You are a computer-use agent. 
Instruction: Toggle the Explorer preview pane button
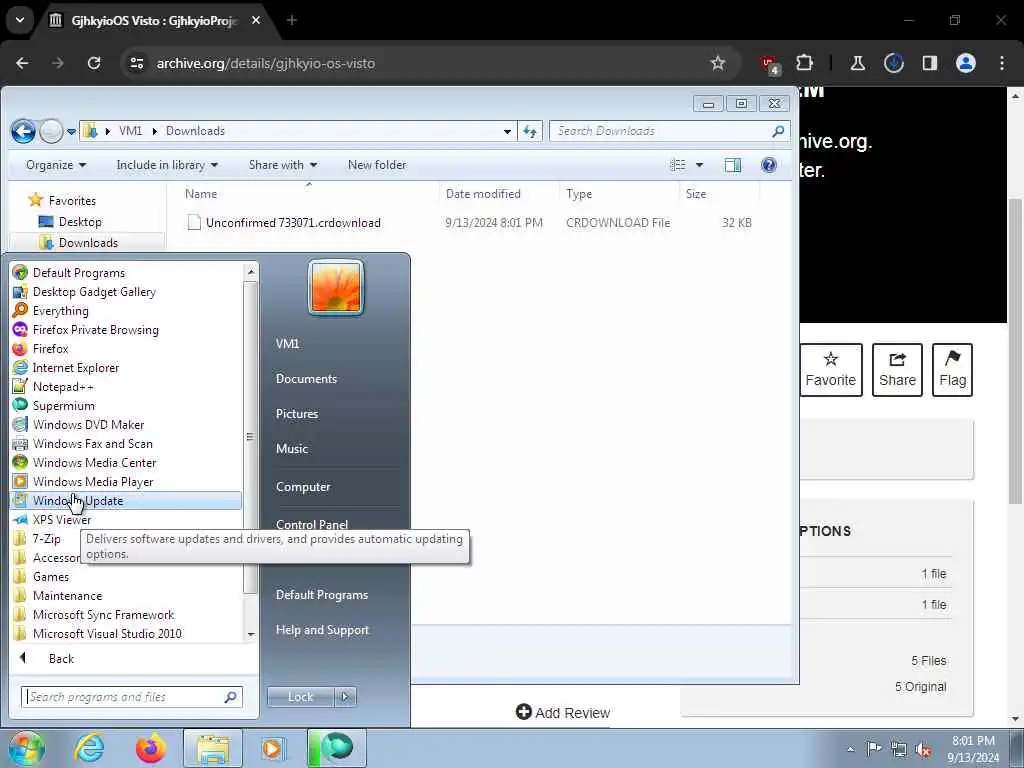click(733, 165)
